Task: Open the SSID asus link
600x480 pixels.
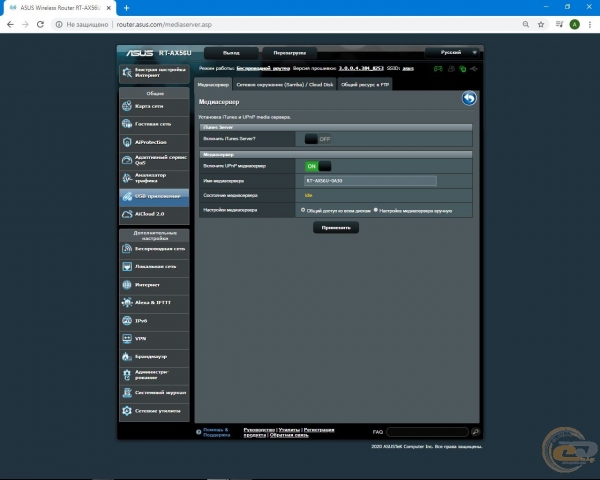Action: (x=408, y=68)
